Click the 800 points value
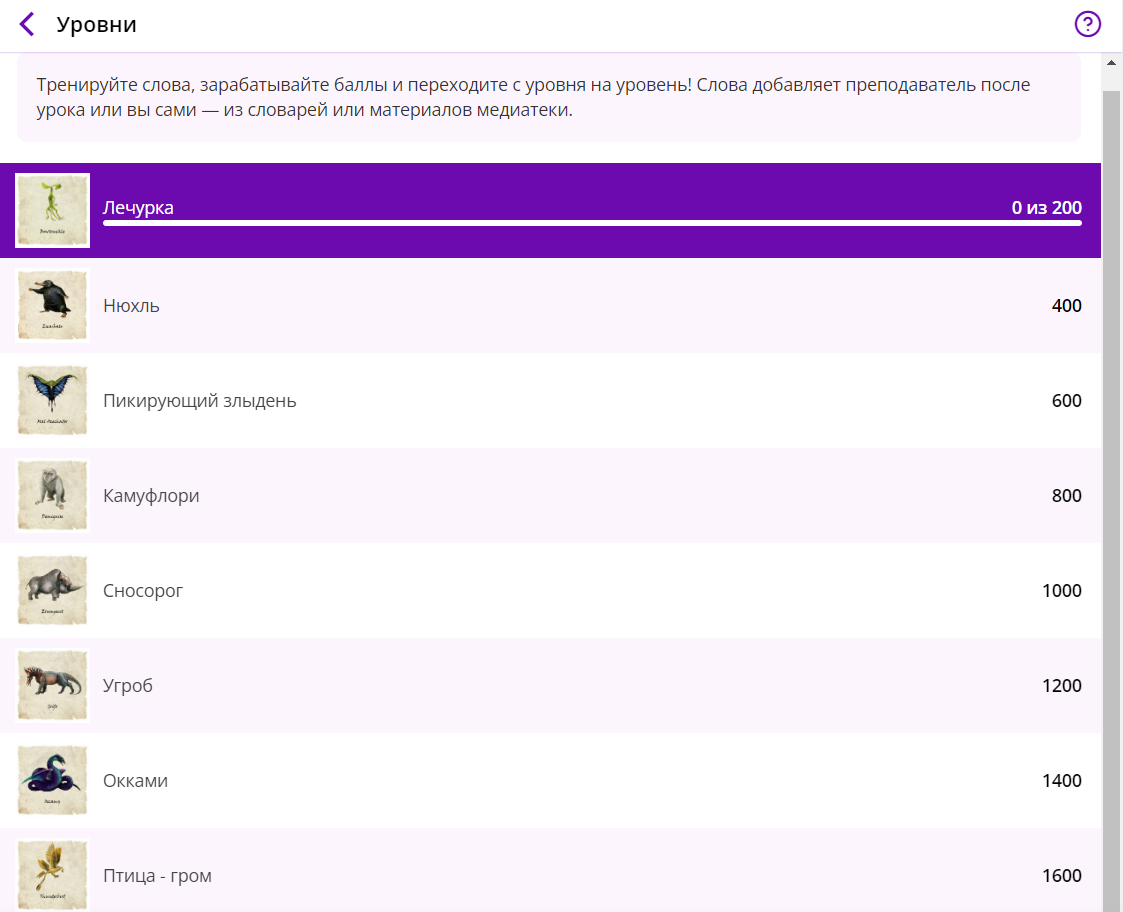The width and height of the screenshot is (1123, 912). tap(1066, 496)
